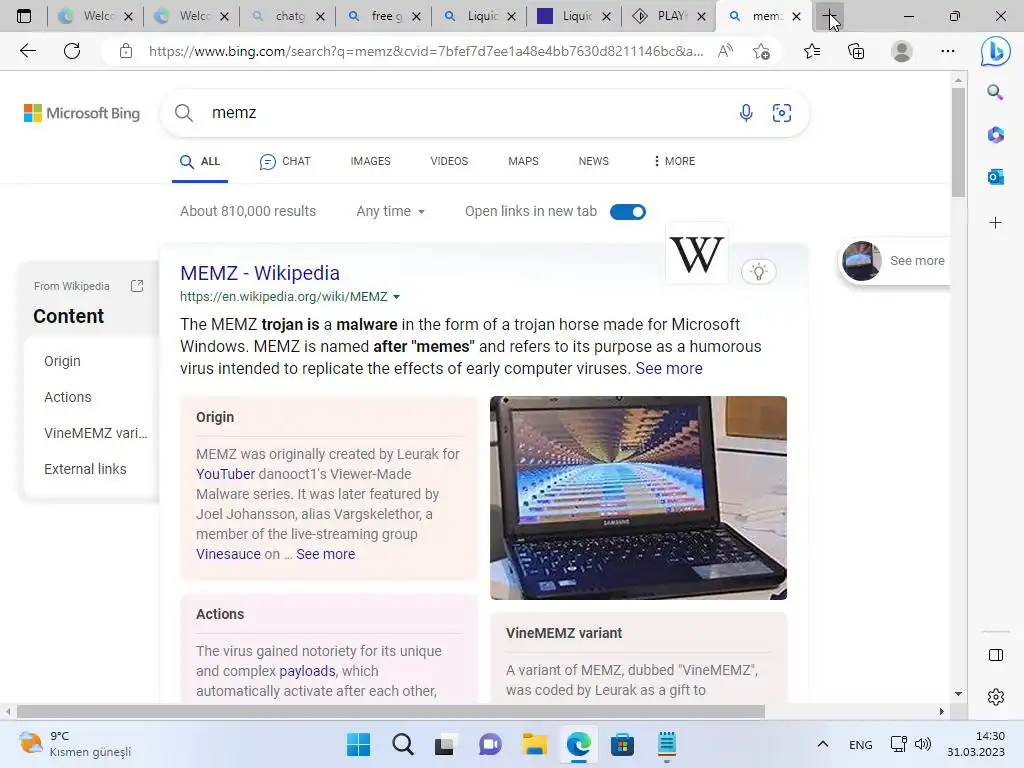Open the MEMZ - Wikipedia result link
The height and width of the screenshot is (768, 1024).
click(260, 273)
